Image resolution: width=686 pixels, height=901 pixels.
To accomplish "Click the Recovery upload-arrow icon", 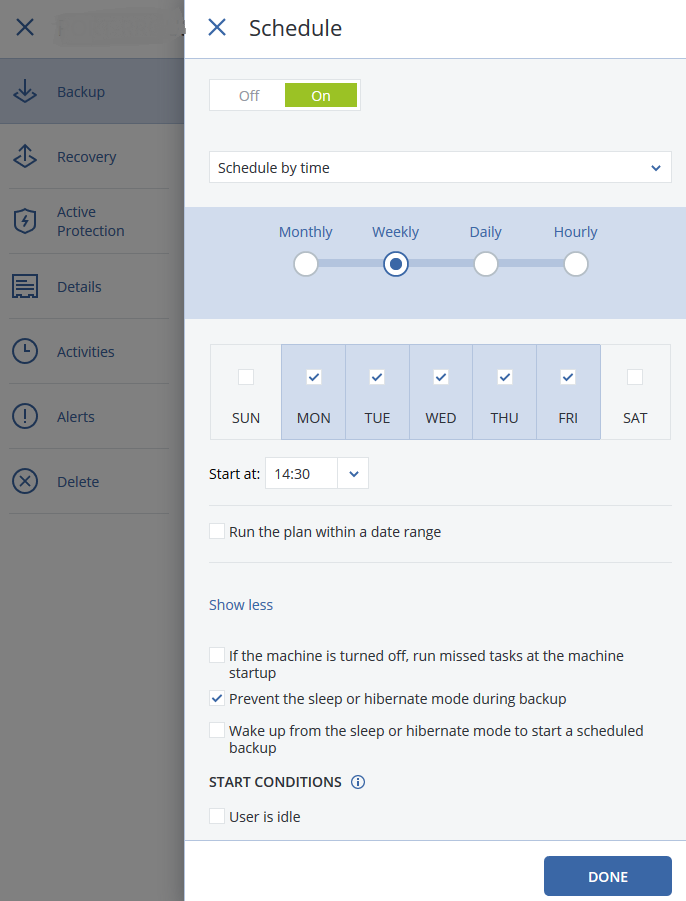I will [25, 156].
